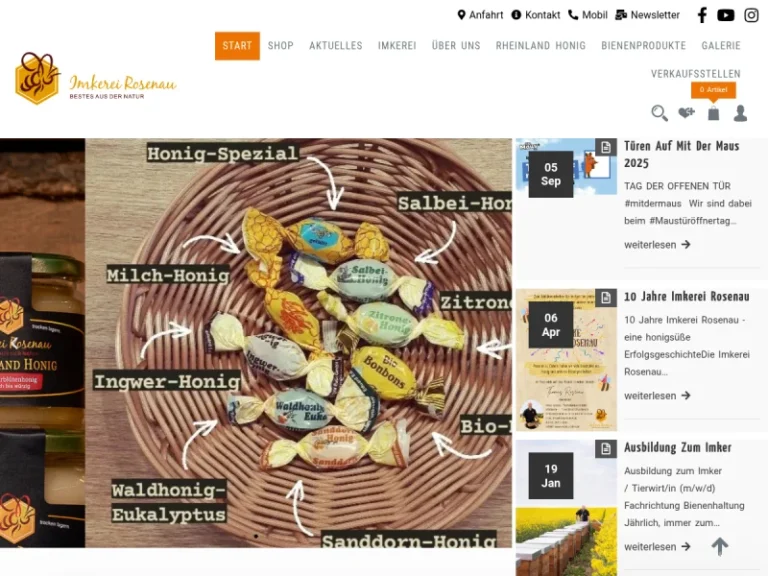Screen dimensions: 768x576
Task: Open the Instagram profile icon
Action: pos(751,15)
